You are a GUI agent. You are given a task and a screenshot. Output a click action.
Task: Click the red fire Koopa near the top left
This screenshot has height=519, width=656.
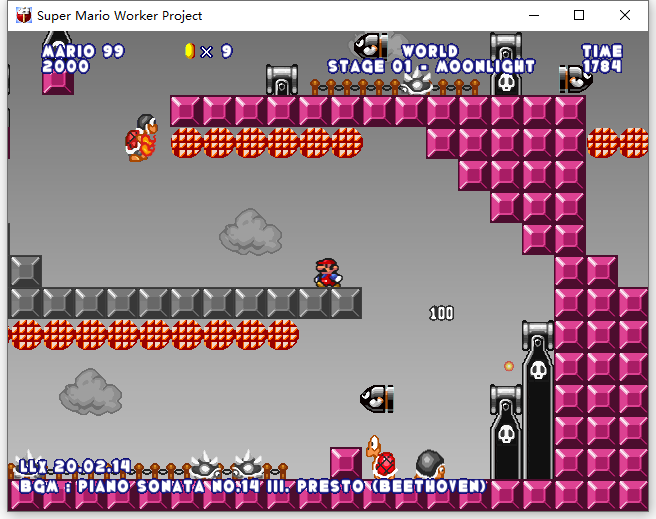pos(141,138)
